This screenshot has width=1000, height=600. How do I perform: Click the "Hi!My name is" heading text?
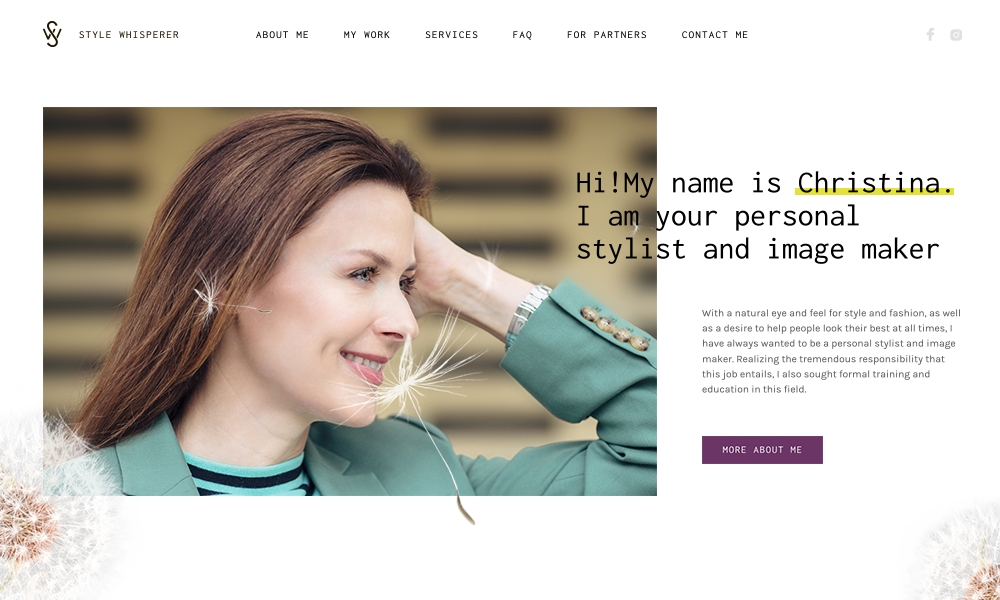(678, 183)
